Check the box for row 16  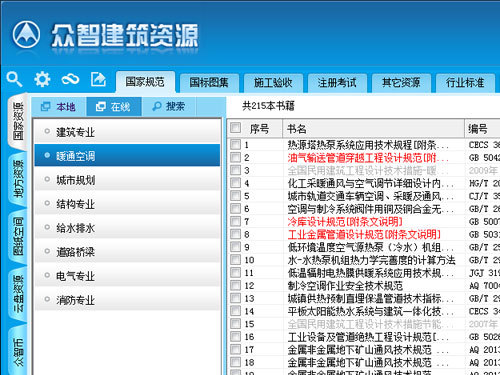(x=235, y=336)
